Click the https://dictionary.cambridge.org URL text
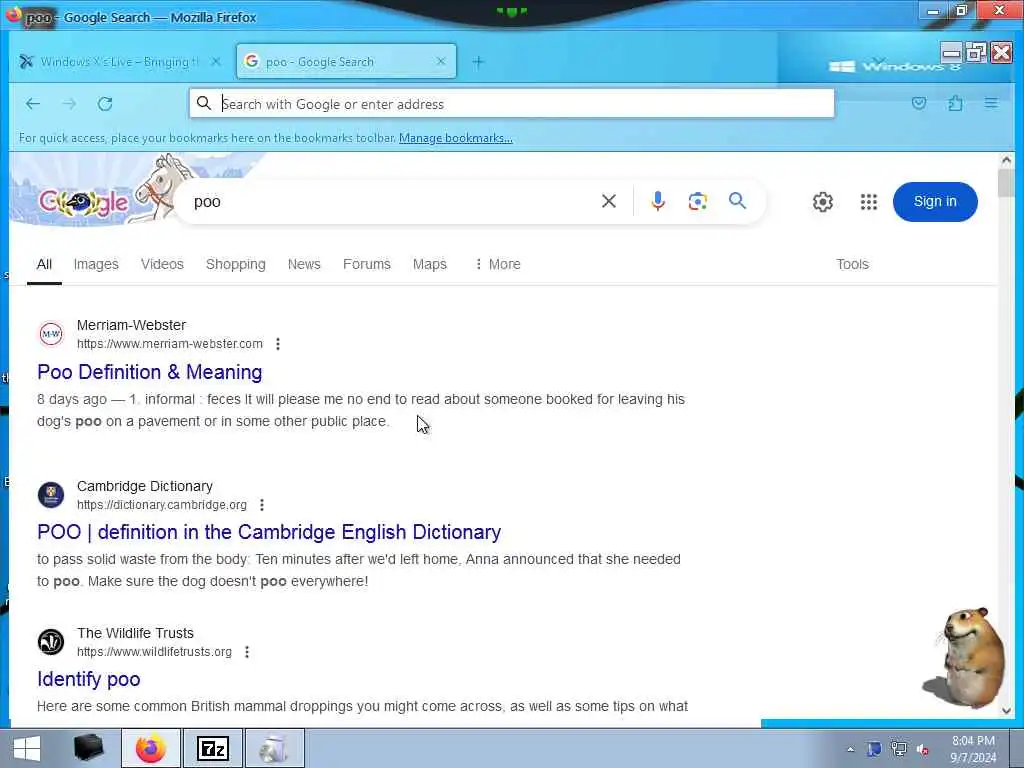Screen dimensions: 1024x768 [162, 505]
